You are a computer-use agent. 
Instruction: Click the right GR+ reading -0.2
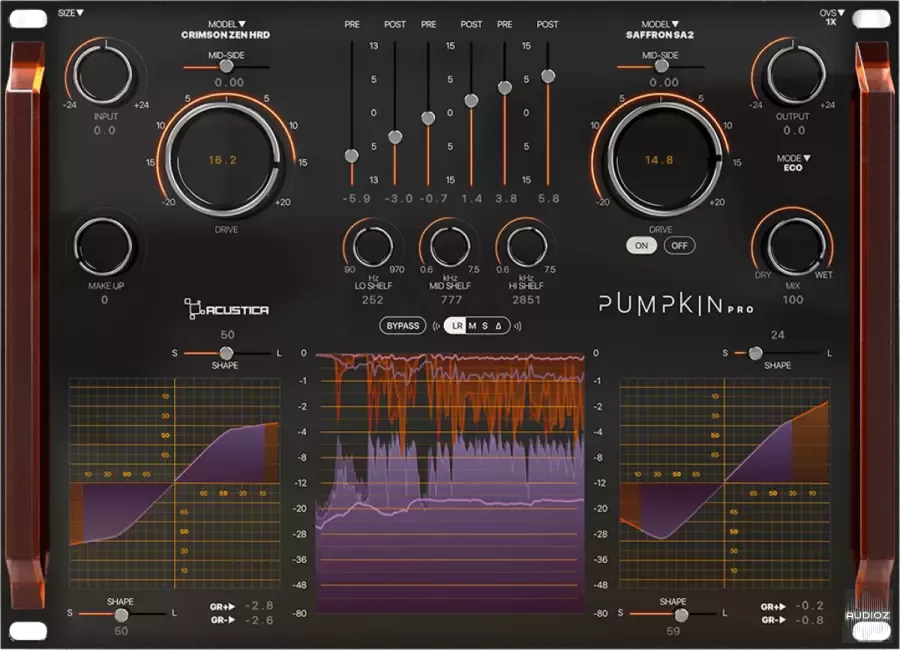[809, 606]
